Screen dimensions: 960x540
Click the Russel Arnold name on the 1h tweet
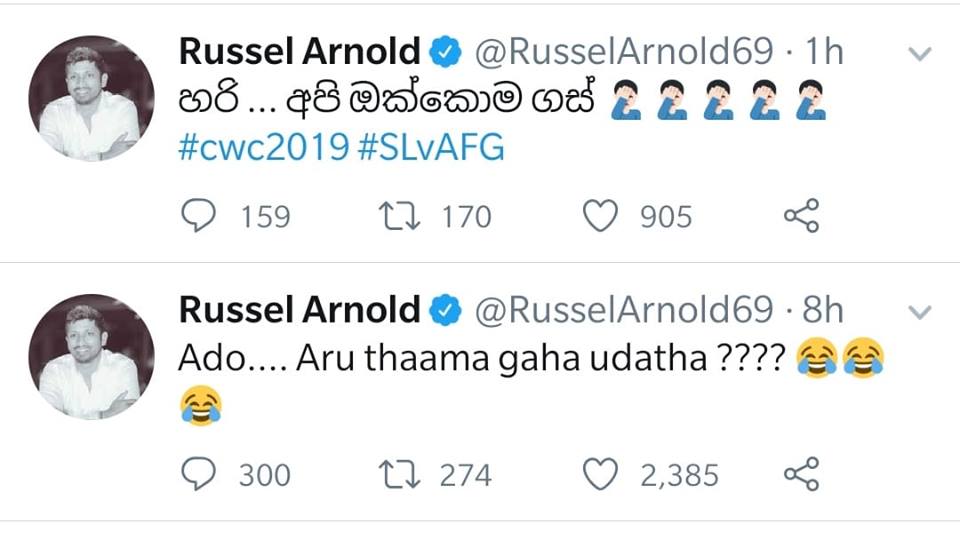pos(299,51)
